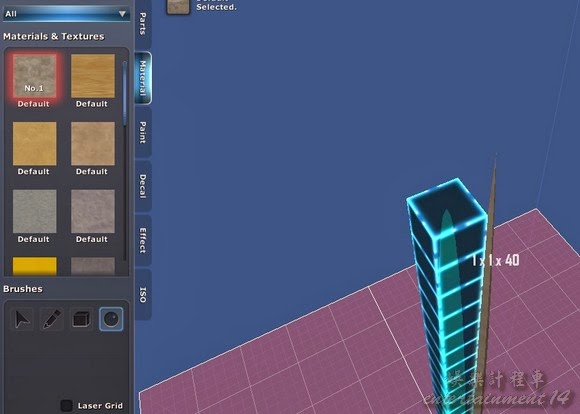Image resolution: width=580 pixels, height=414 pixels.
Task: Select the gray concrete material in third row
Action: pyautogui.click(x=34, y=211)
